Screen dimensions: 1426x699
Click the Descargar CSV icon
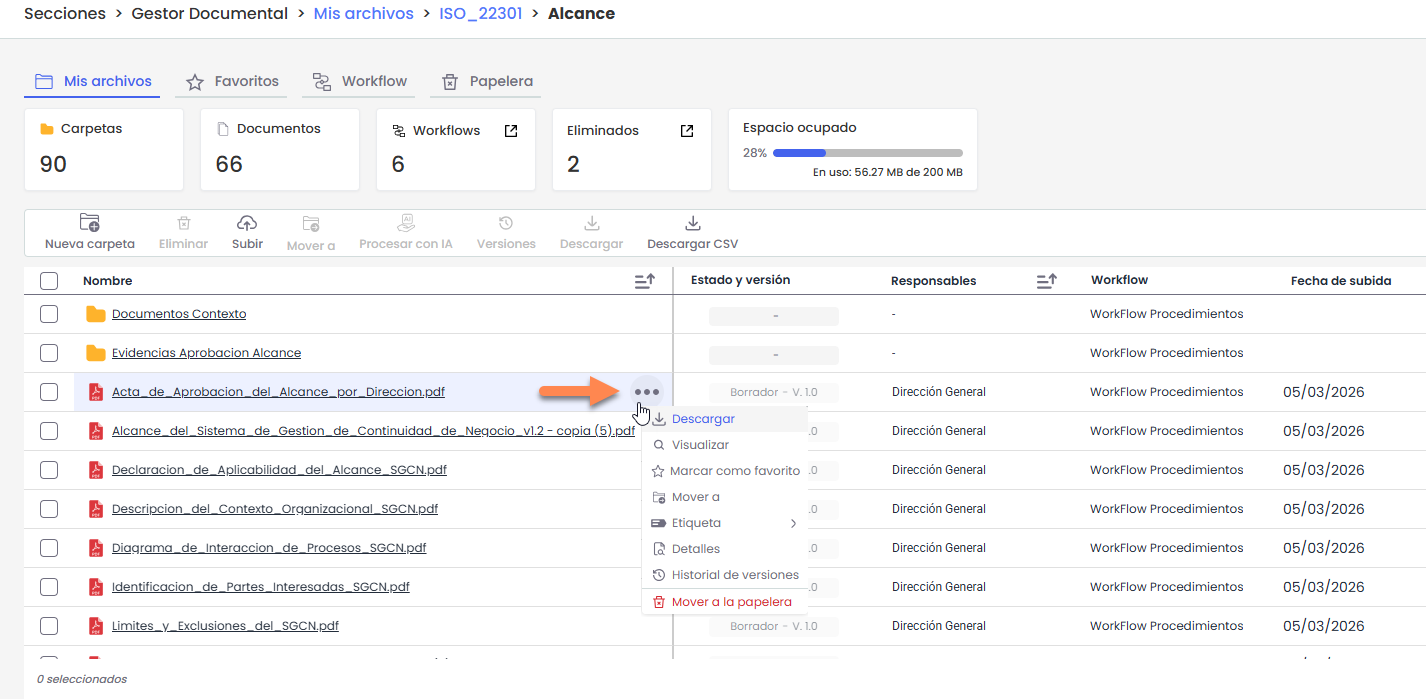[692, 223]
